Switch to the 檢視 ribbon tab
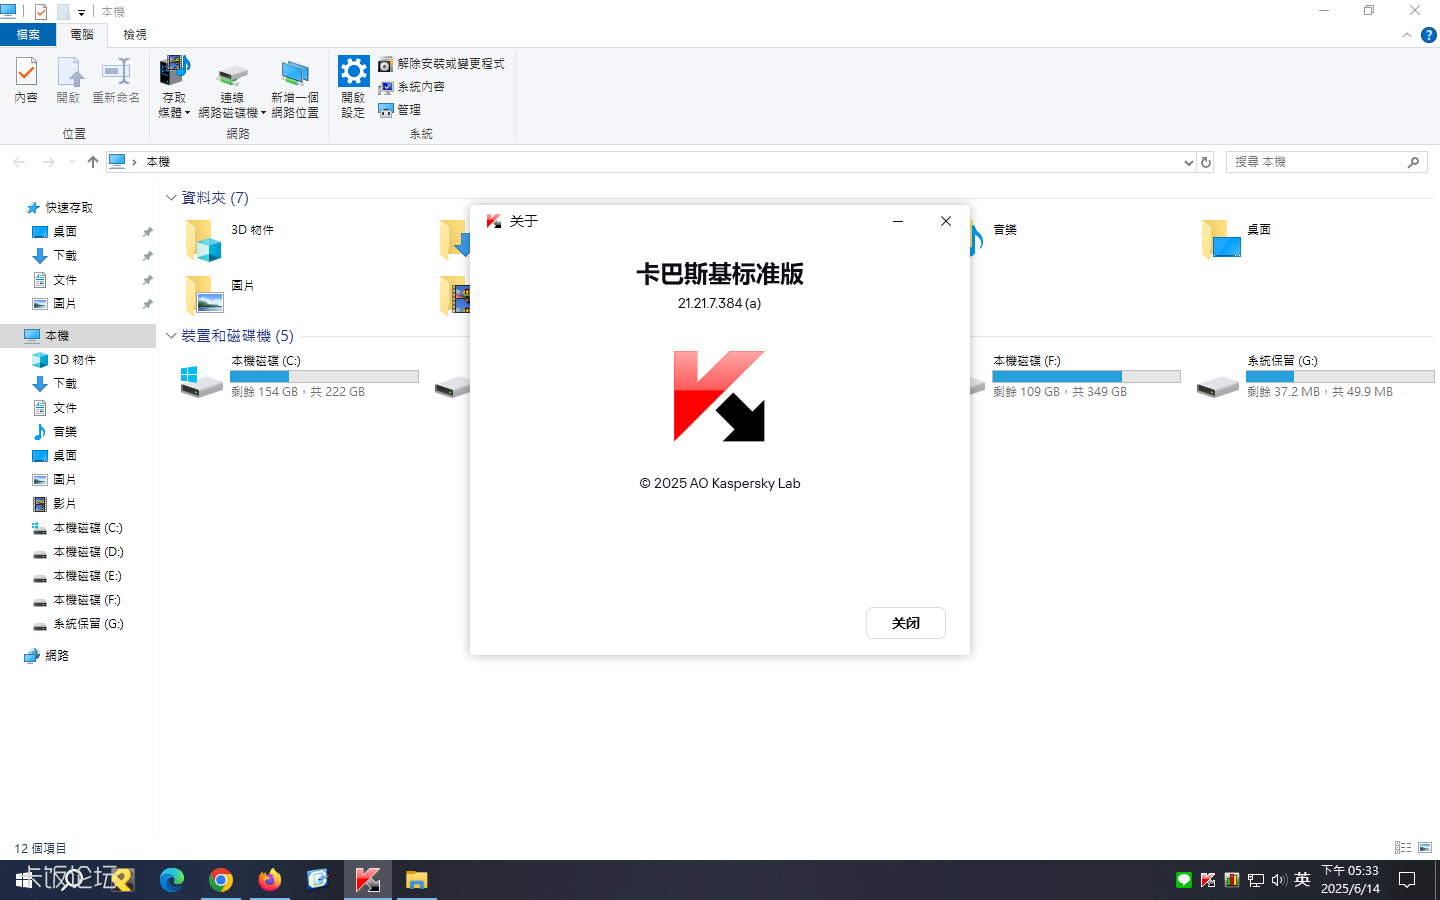 click(x=135, y=34)
